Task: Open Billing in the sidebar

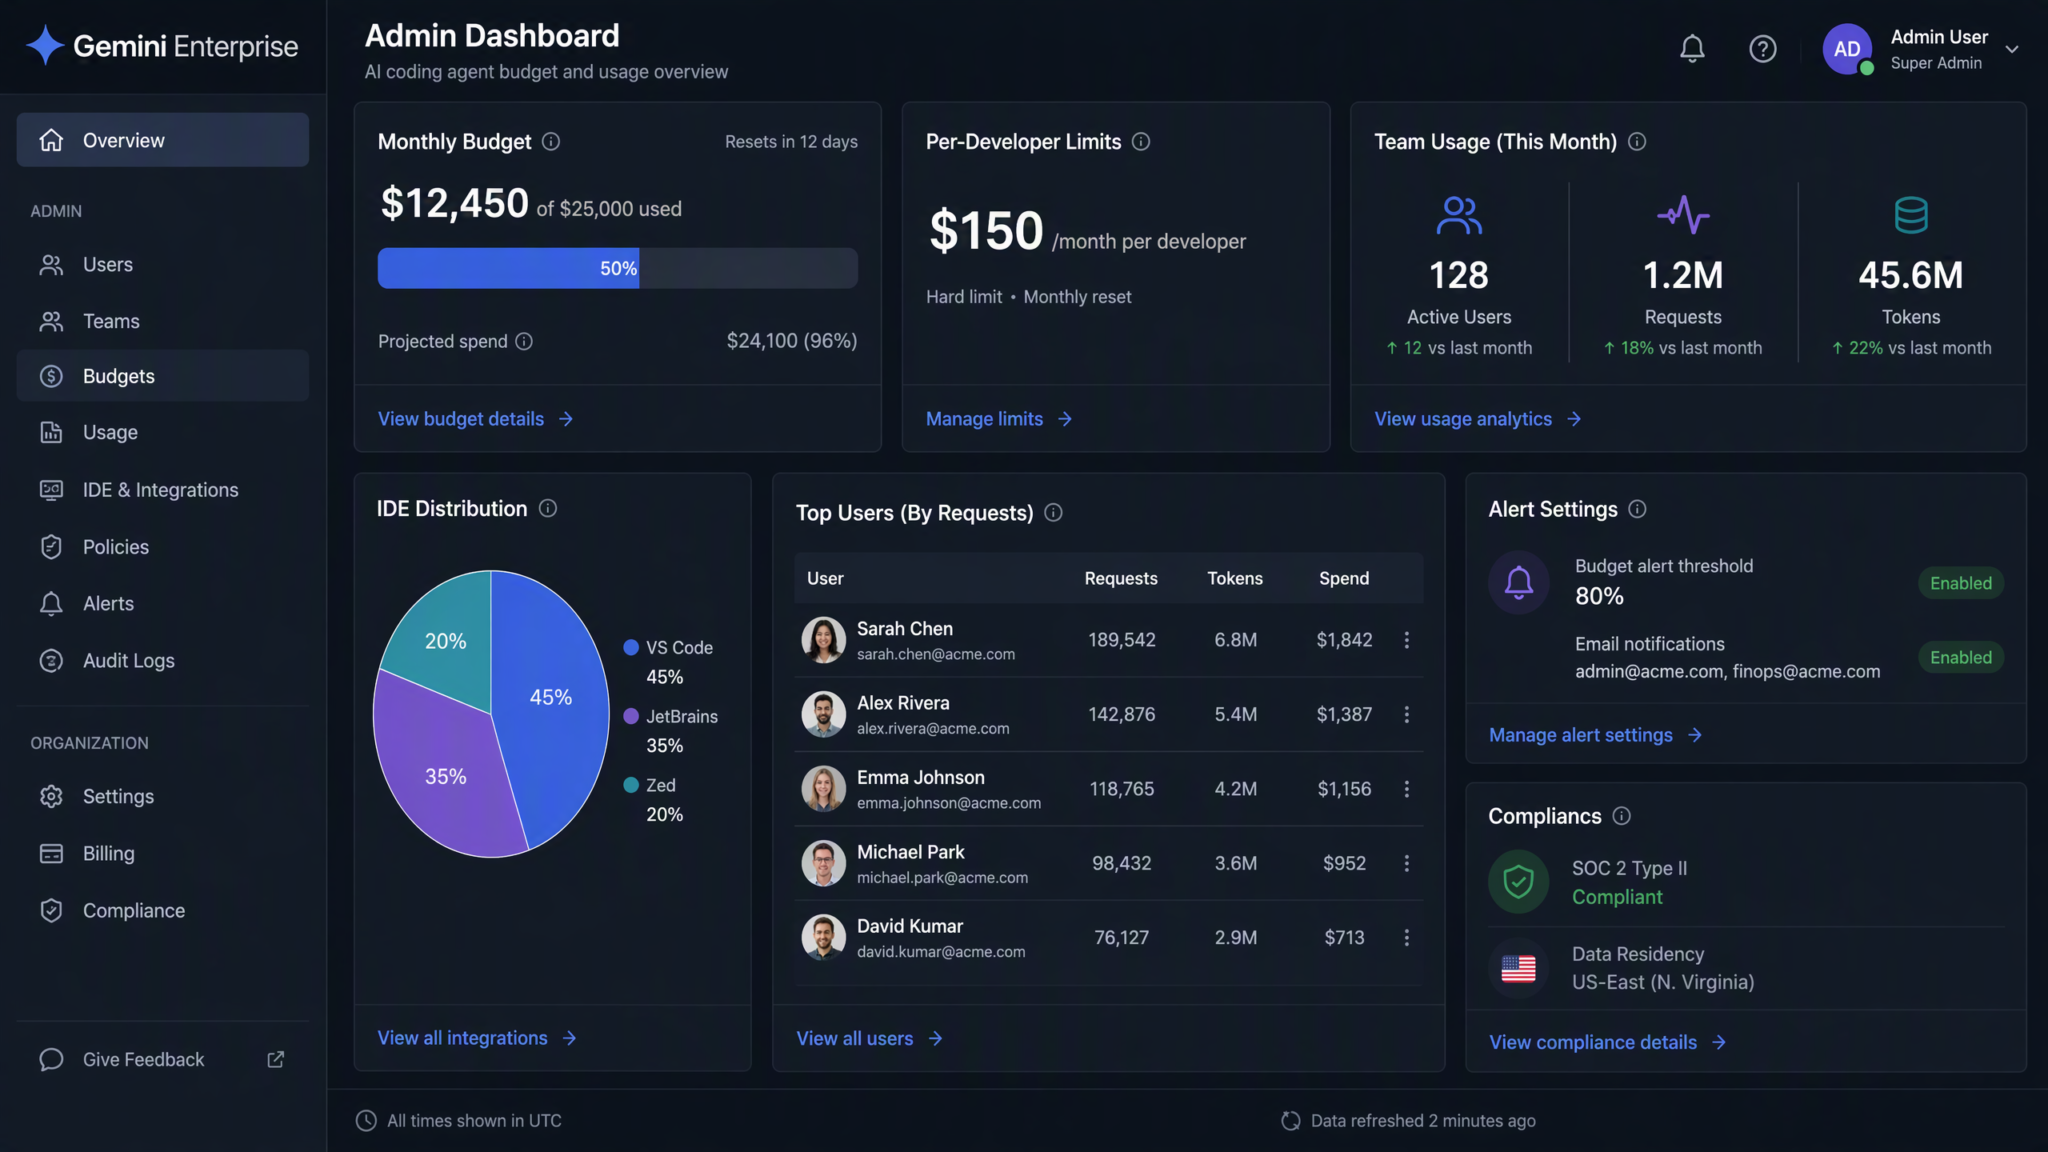Action: (162, 853)
